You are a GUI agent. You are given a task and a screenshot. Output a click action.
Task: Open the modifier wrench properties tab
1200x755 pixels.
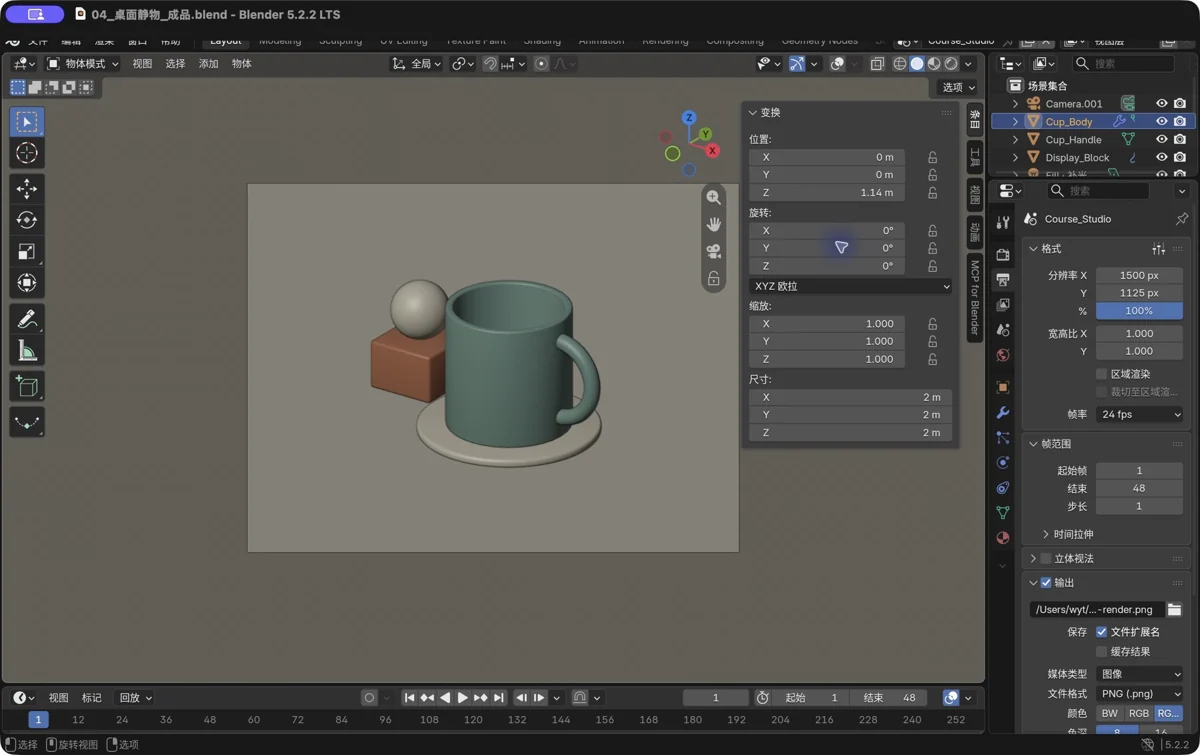[1003, 412]
